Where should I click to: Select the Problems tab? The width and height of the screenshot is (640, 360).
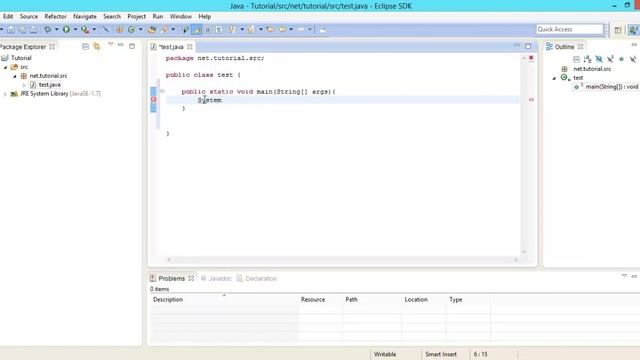tap(171, 278)
